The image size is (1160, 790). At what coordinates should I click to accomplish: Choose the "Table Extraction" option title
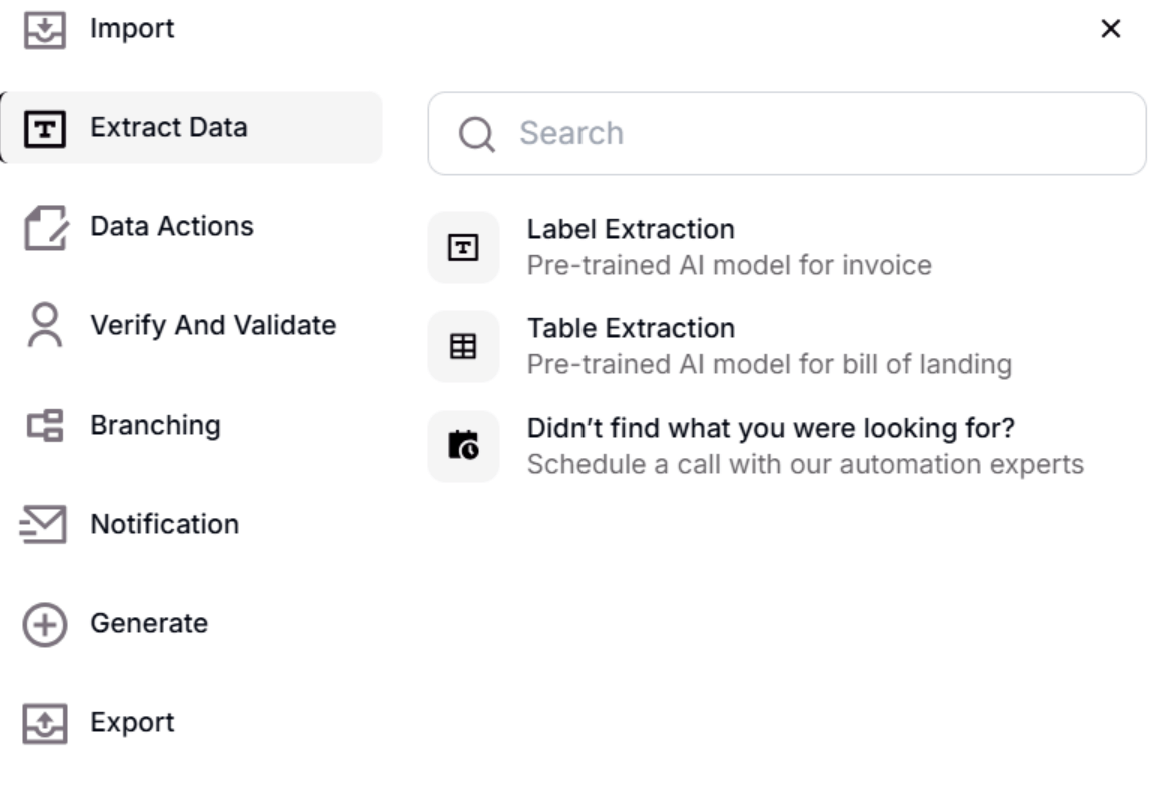(x=630, y=329)
